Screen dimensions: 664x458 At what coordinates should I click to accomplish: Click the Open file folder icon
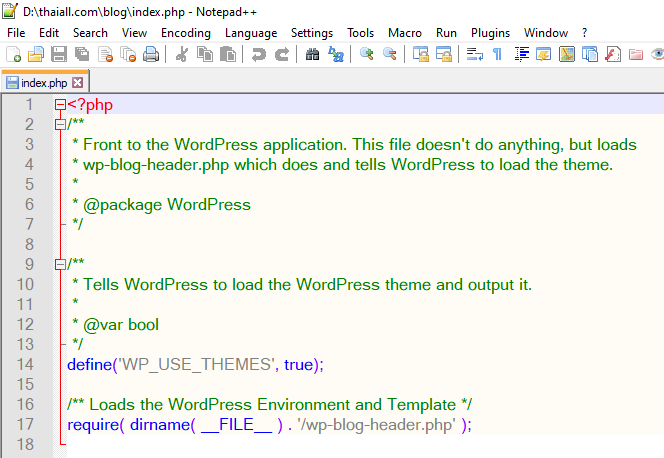tap(36, 55)
